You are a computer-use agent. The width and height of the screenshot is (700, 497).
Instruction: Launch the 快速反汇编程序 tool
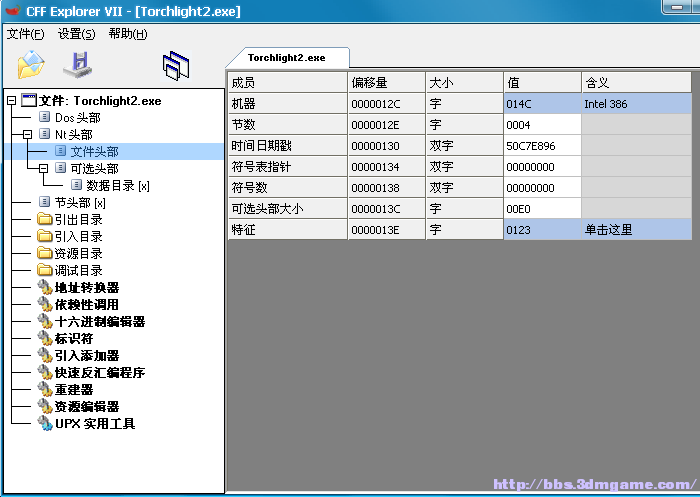99,373
